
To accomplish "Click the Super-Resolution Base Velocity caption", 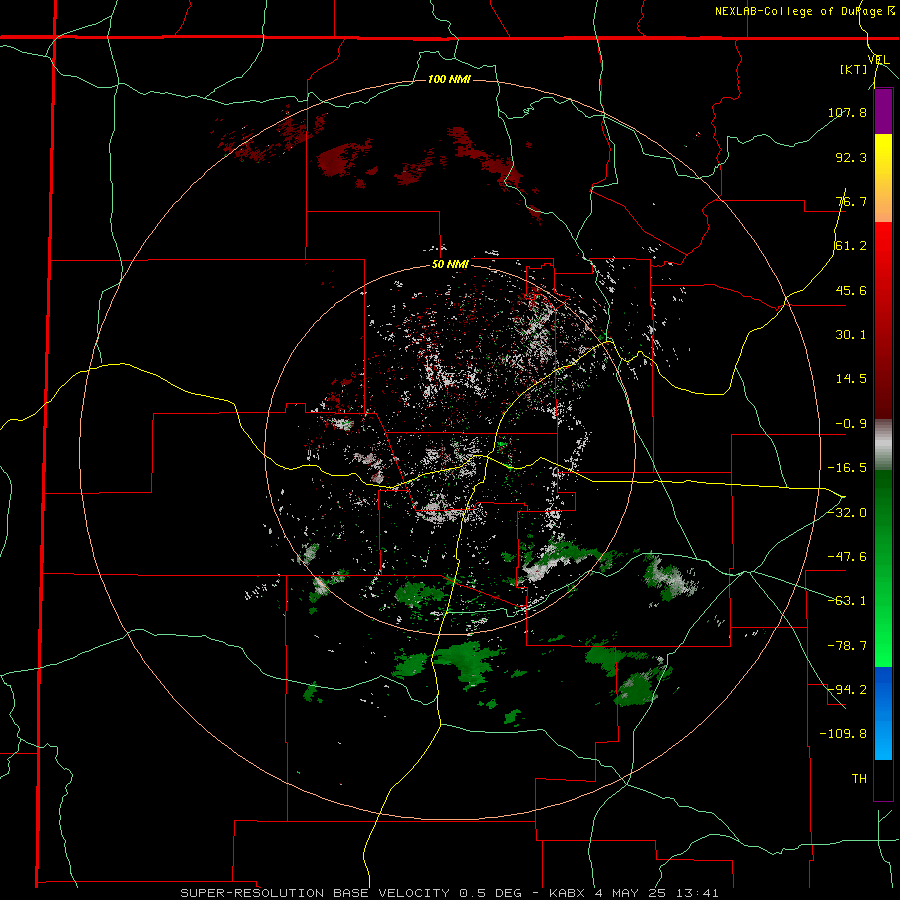I will tap(449, 893).
